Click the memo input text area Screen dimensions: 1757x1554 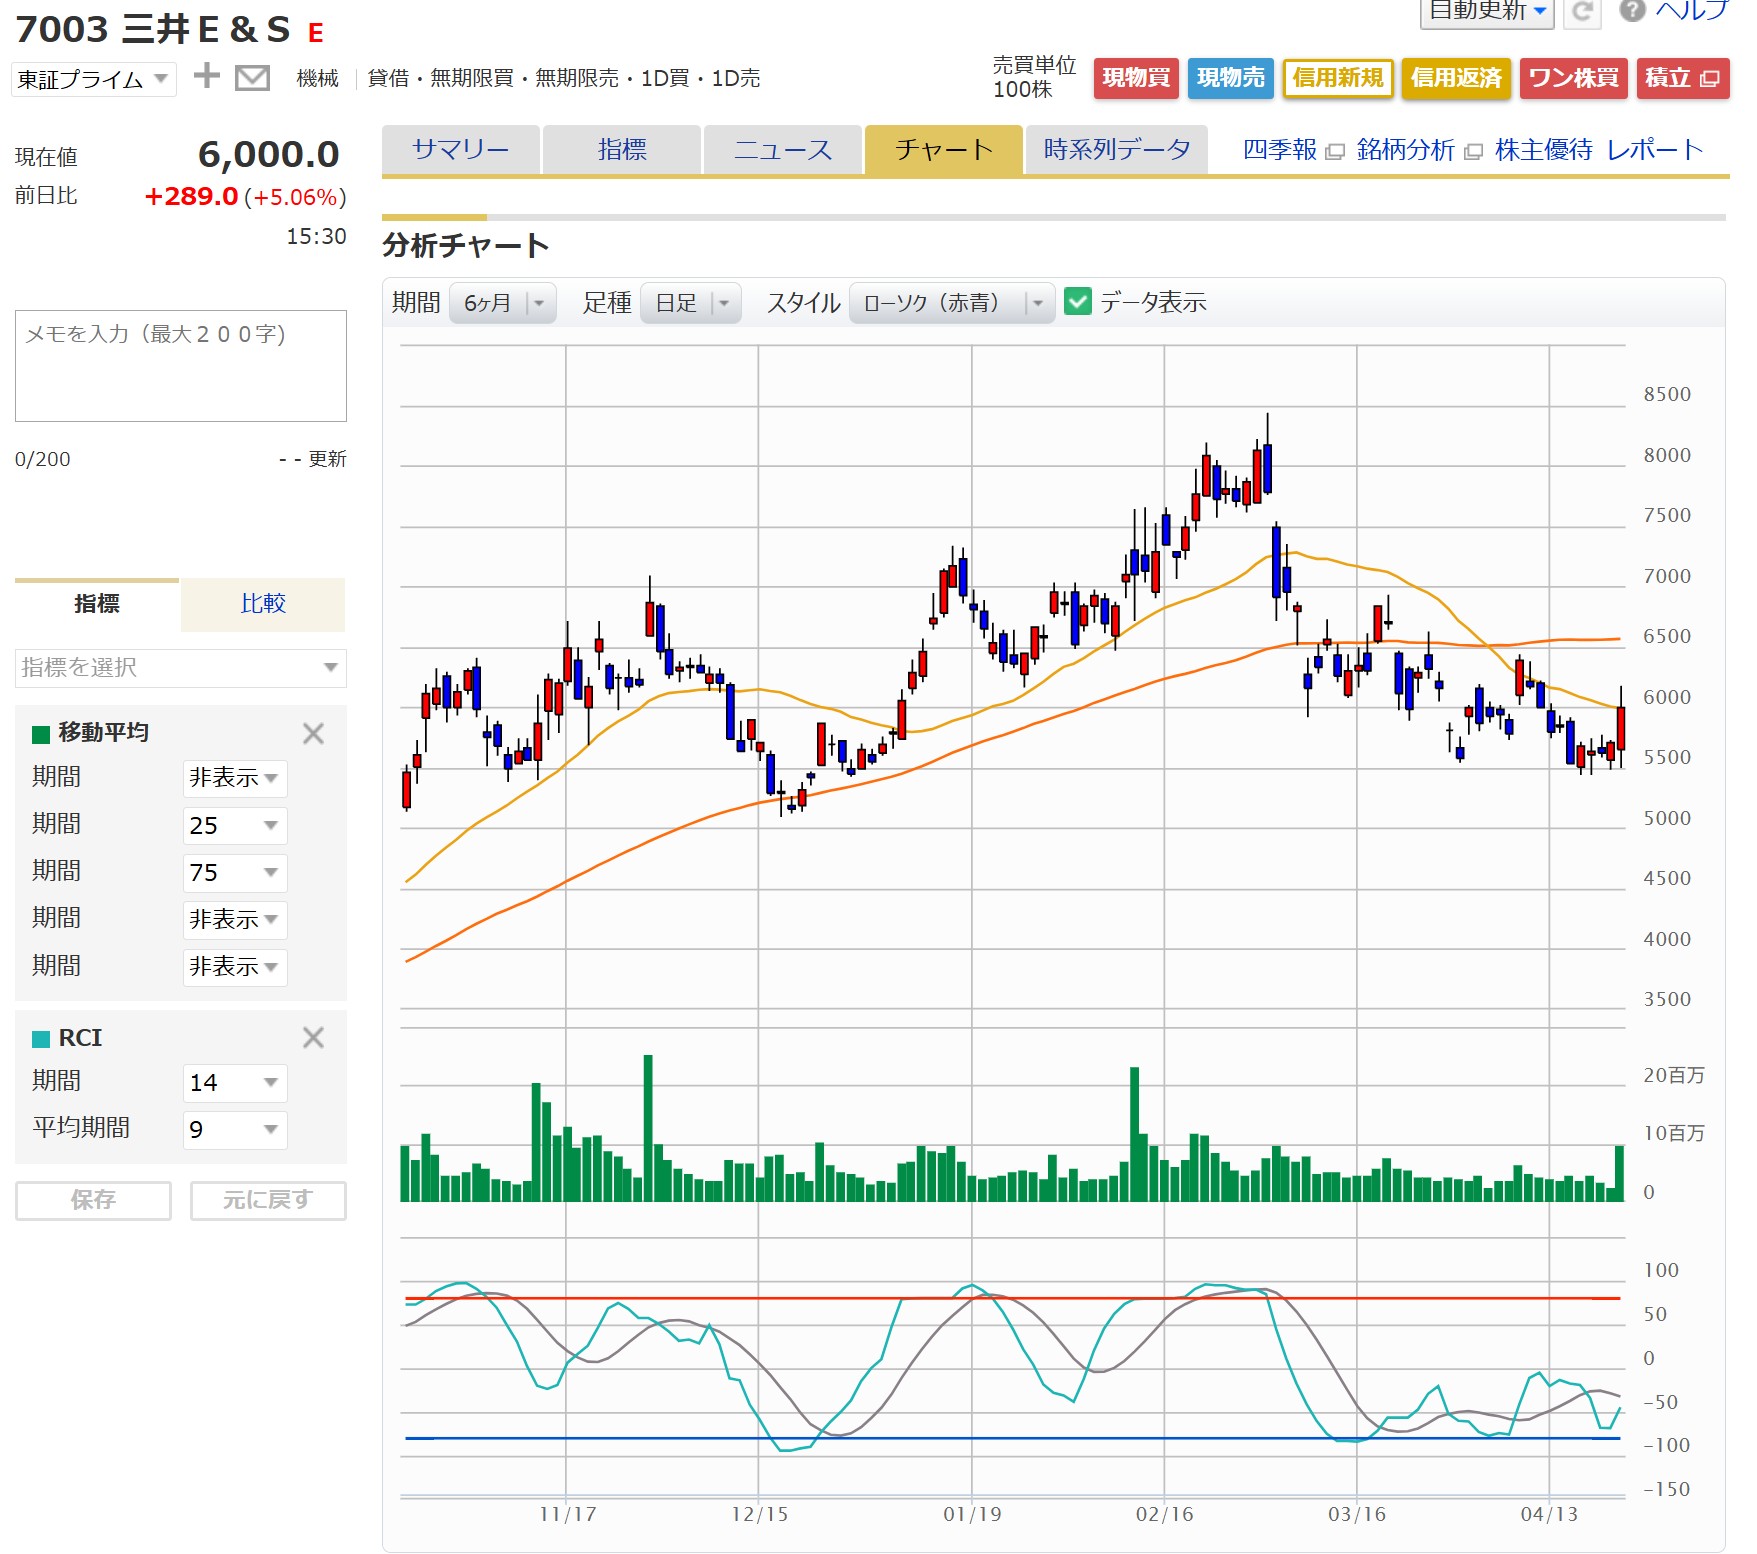[180, 366]
